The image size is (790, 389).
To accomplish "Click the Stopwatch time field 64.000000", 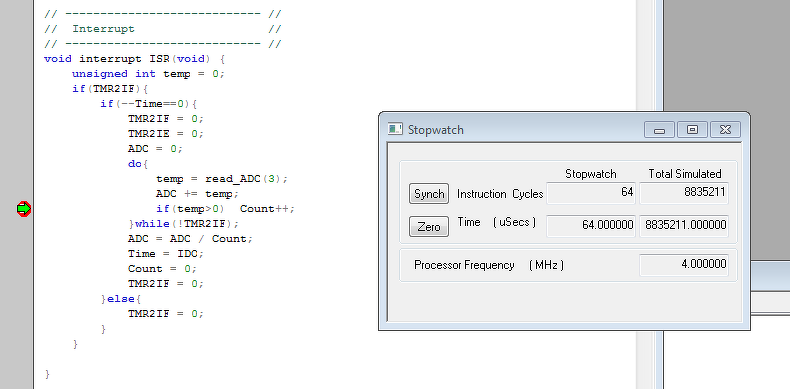I will pyautogui.click(x=591, y=225).
